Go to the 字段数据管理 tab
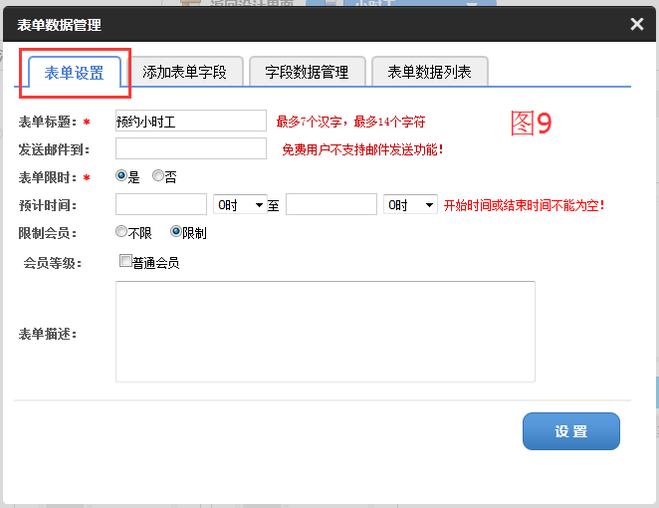659x508 pixels. click(x=306, y=72)
